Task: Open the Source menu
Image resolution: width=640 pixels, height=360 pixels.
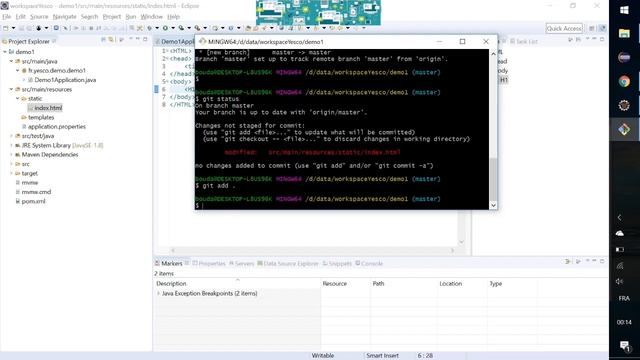Action: [x=39, y=17]
